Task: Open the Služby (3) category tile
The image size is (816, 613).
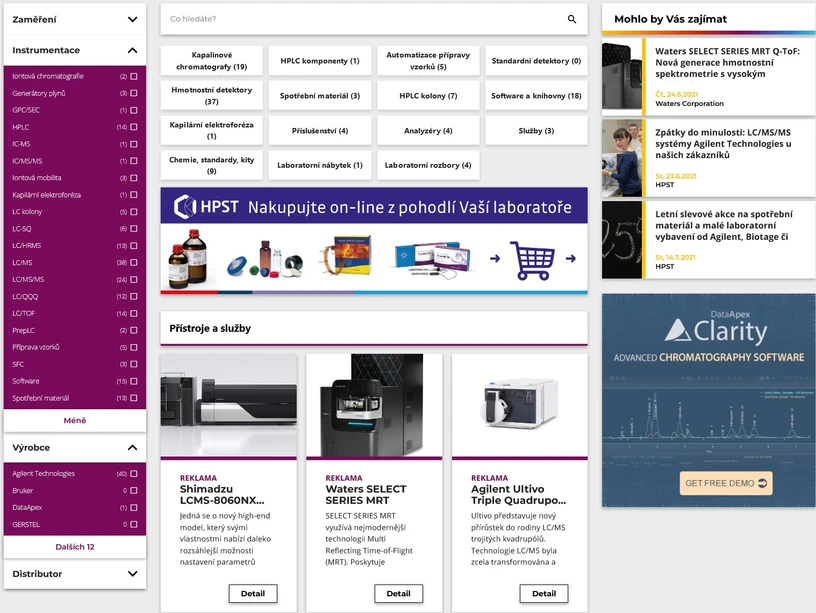Action: [534, 130]
